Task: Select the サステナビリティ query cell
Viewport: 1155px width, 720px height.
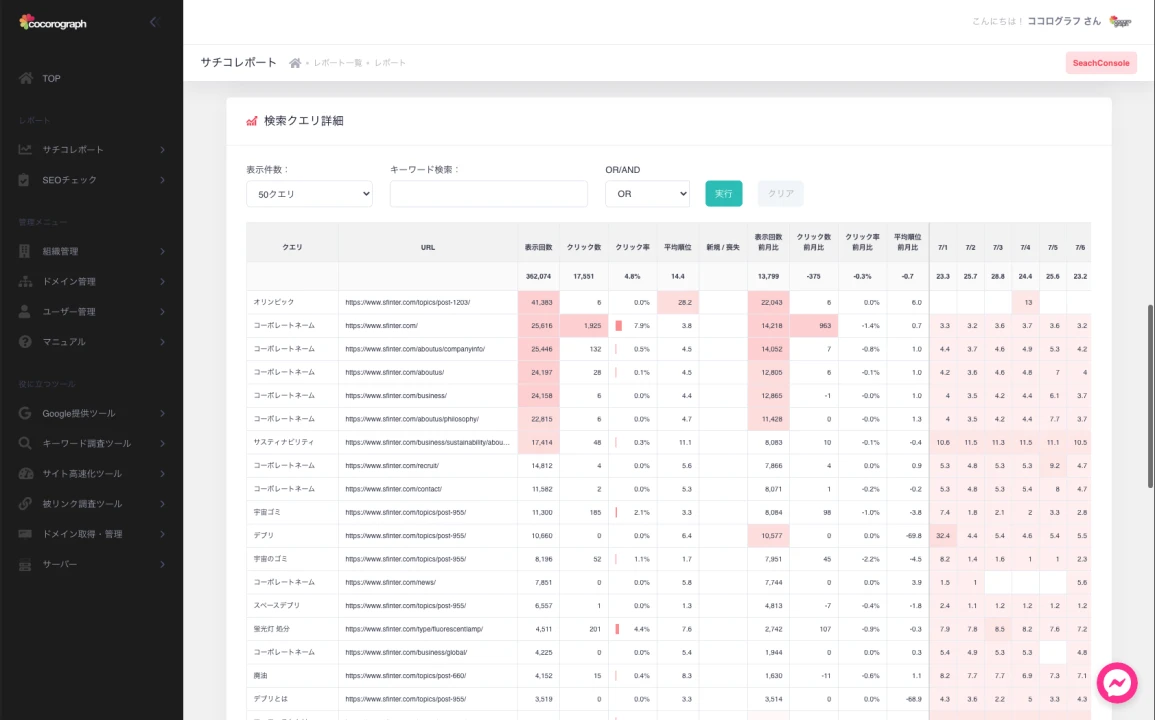Action: [x=292, y=442]
